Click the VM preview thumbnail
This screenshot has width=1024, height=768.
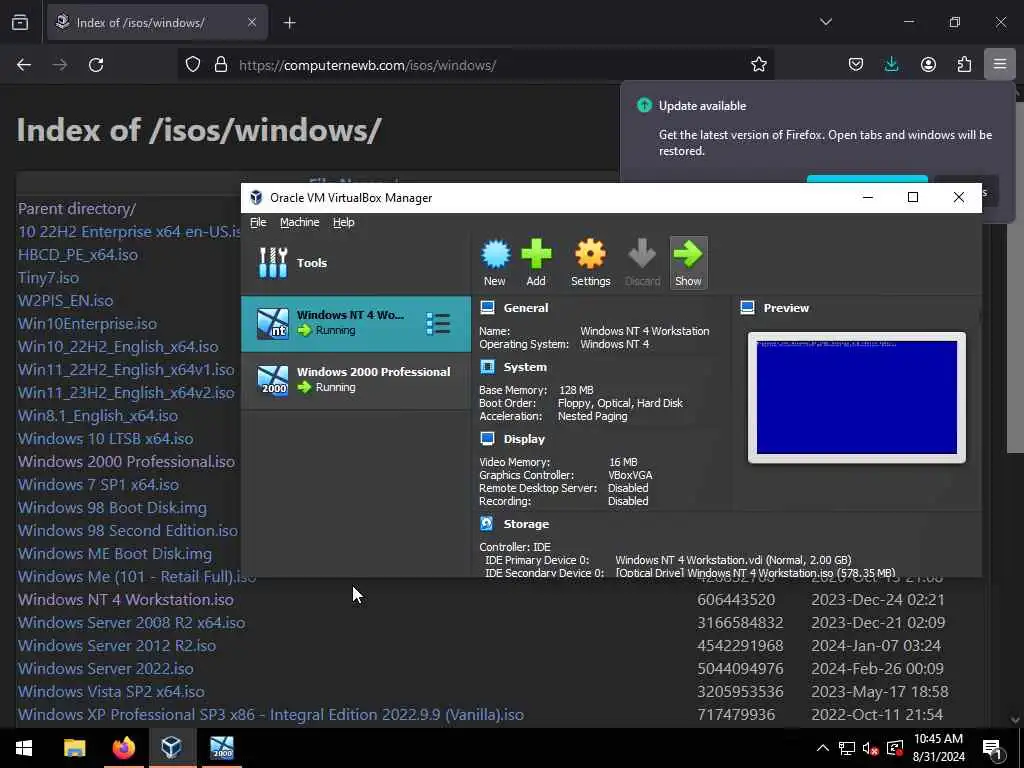pos(857,397)
